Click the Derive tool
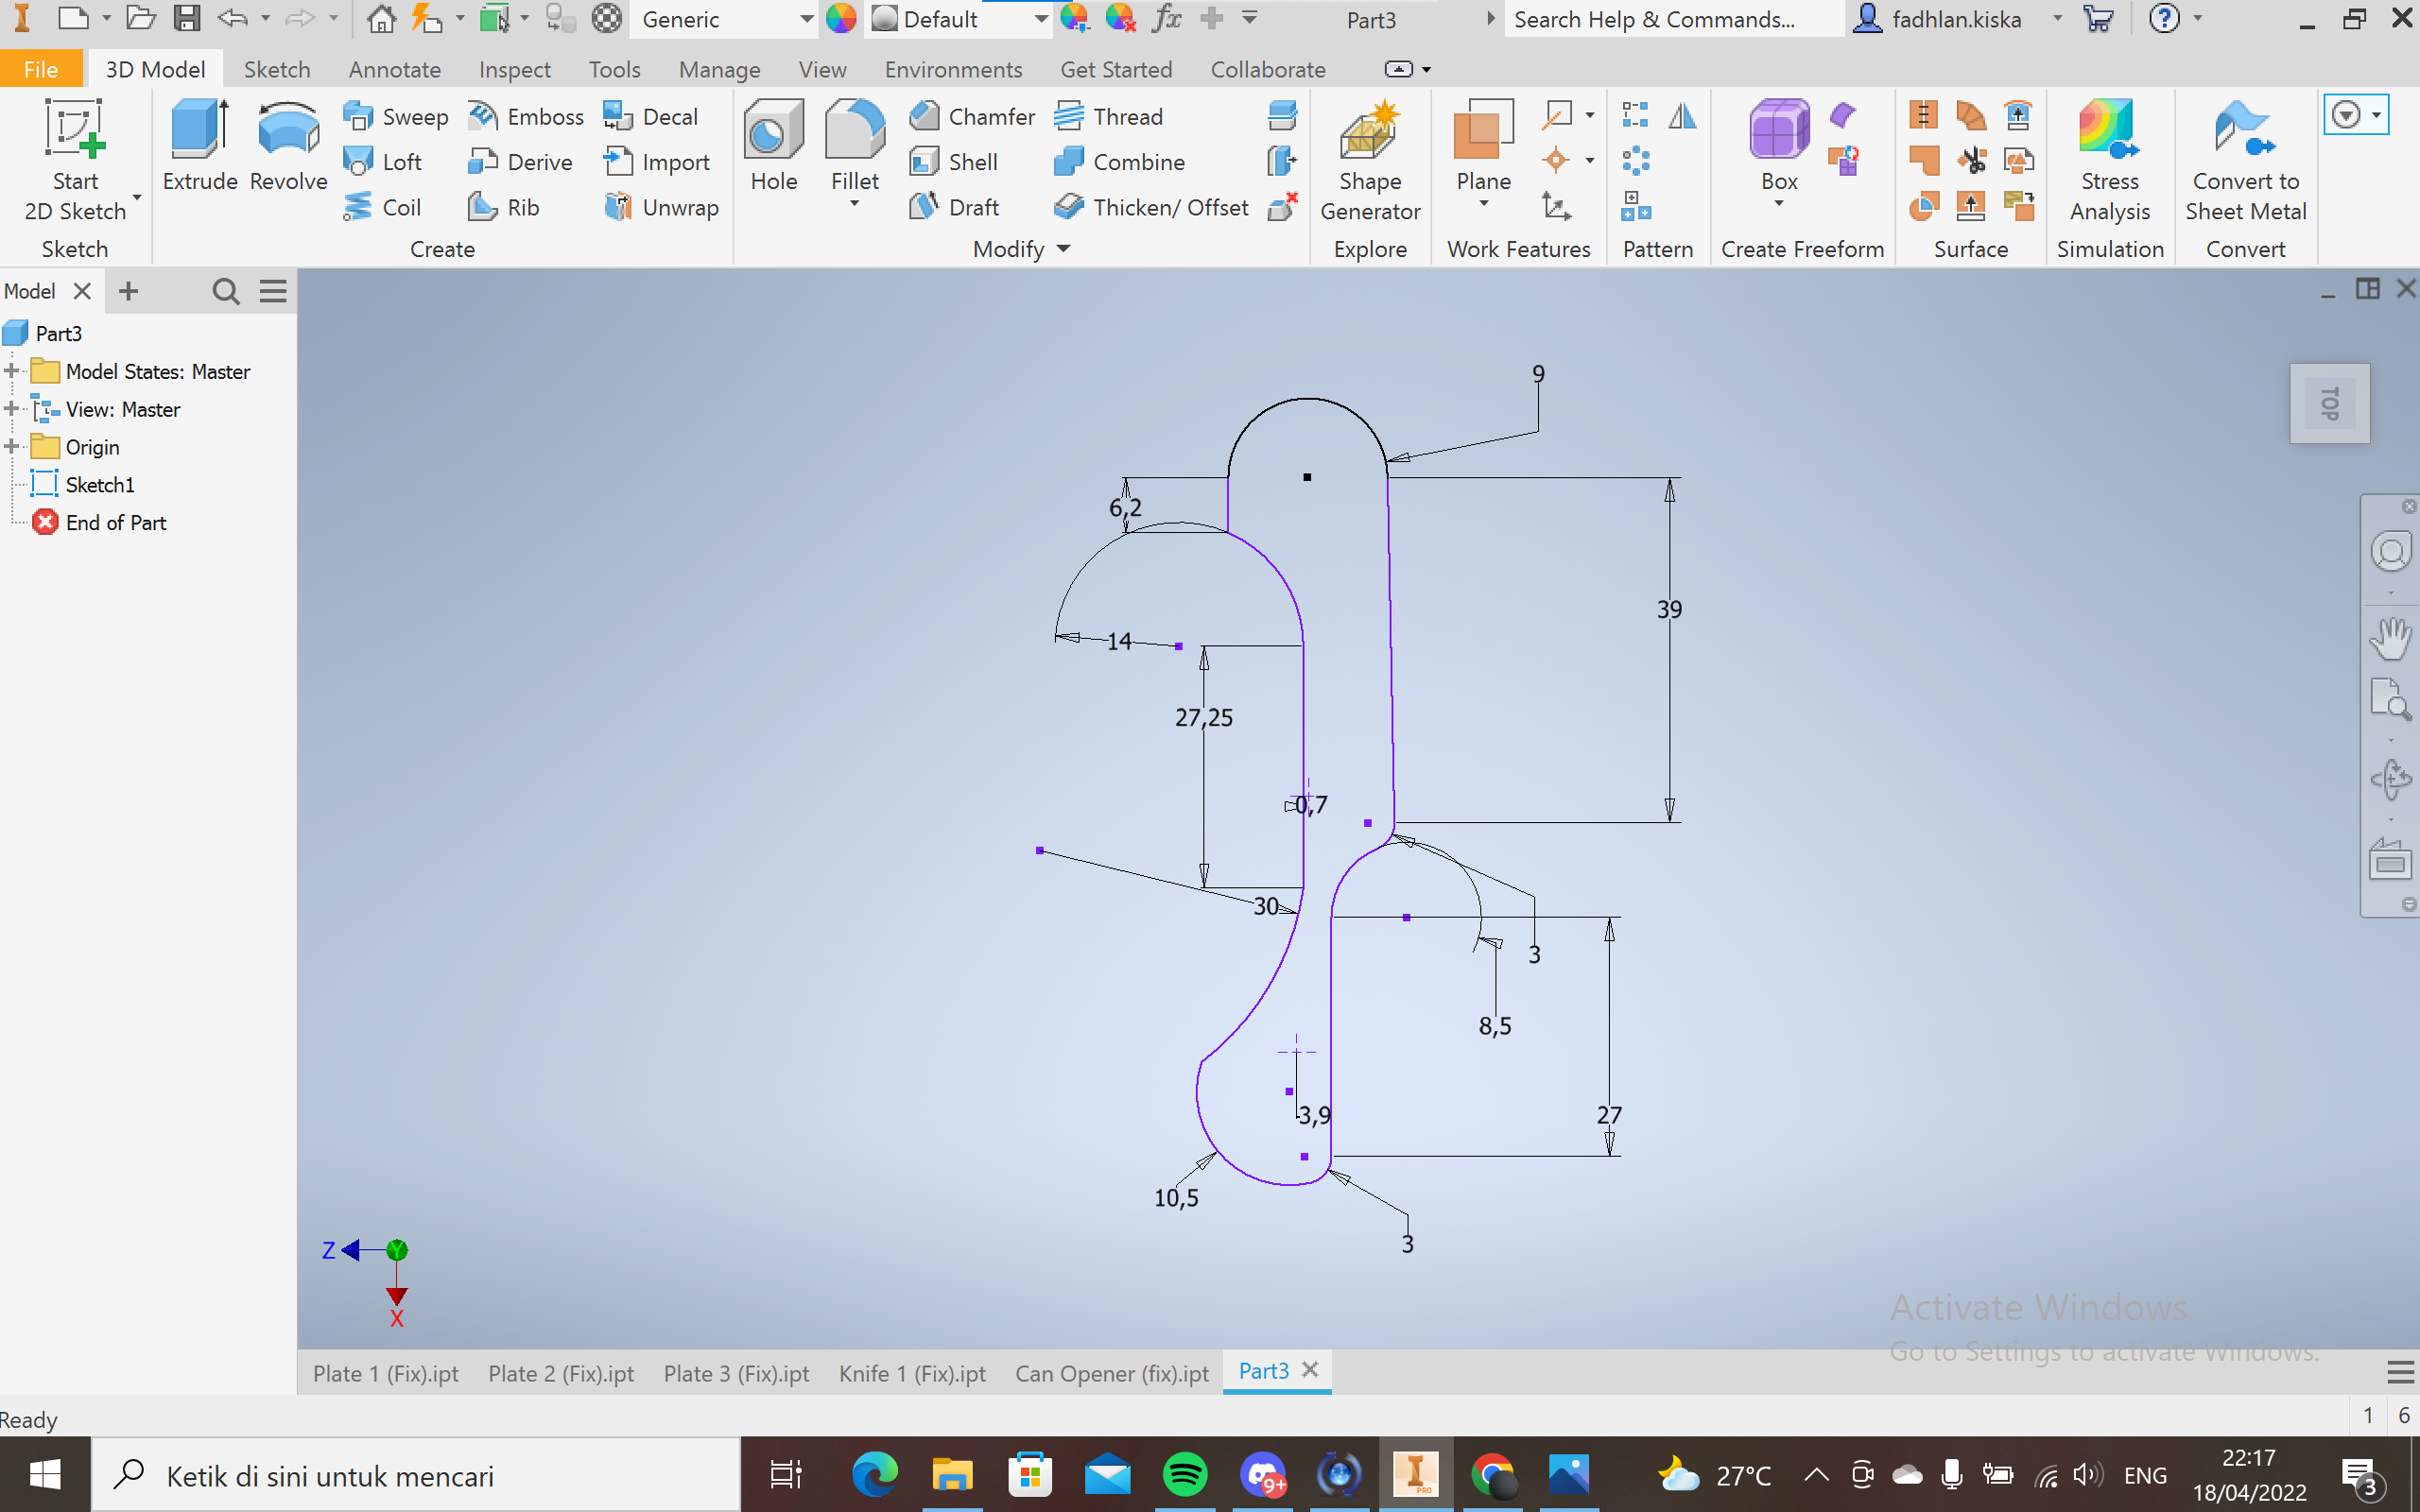Viewport: 2420px width, 1512px height. tap(520, 162)
